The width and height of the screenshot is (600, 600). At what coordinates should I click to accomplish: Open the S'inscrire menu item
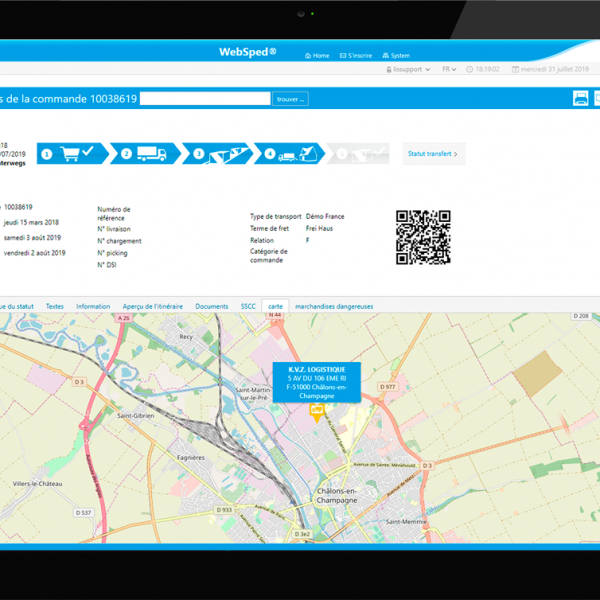click(356, 56)
